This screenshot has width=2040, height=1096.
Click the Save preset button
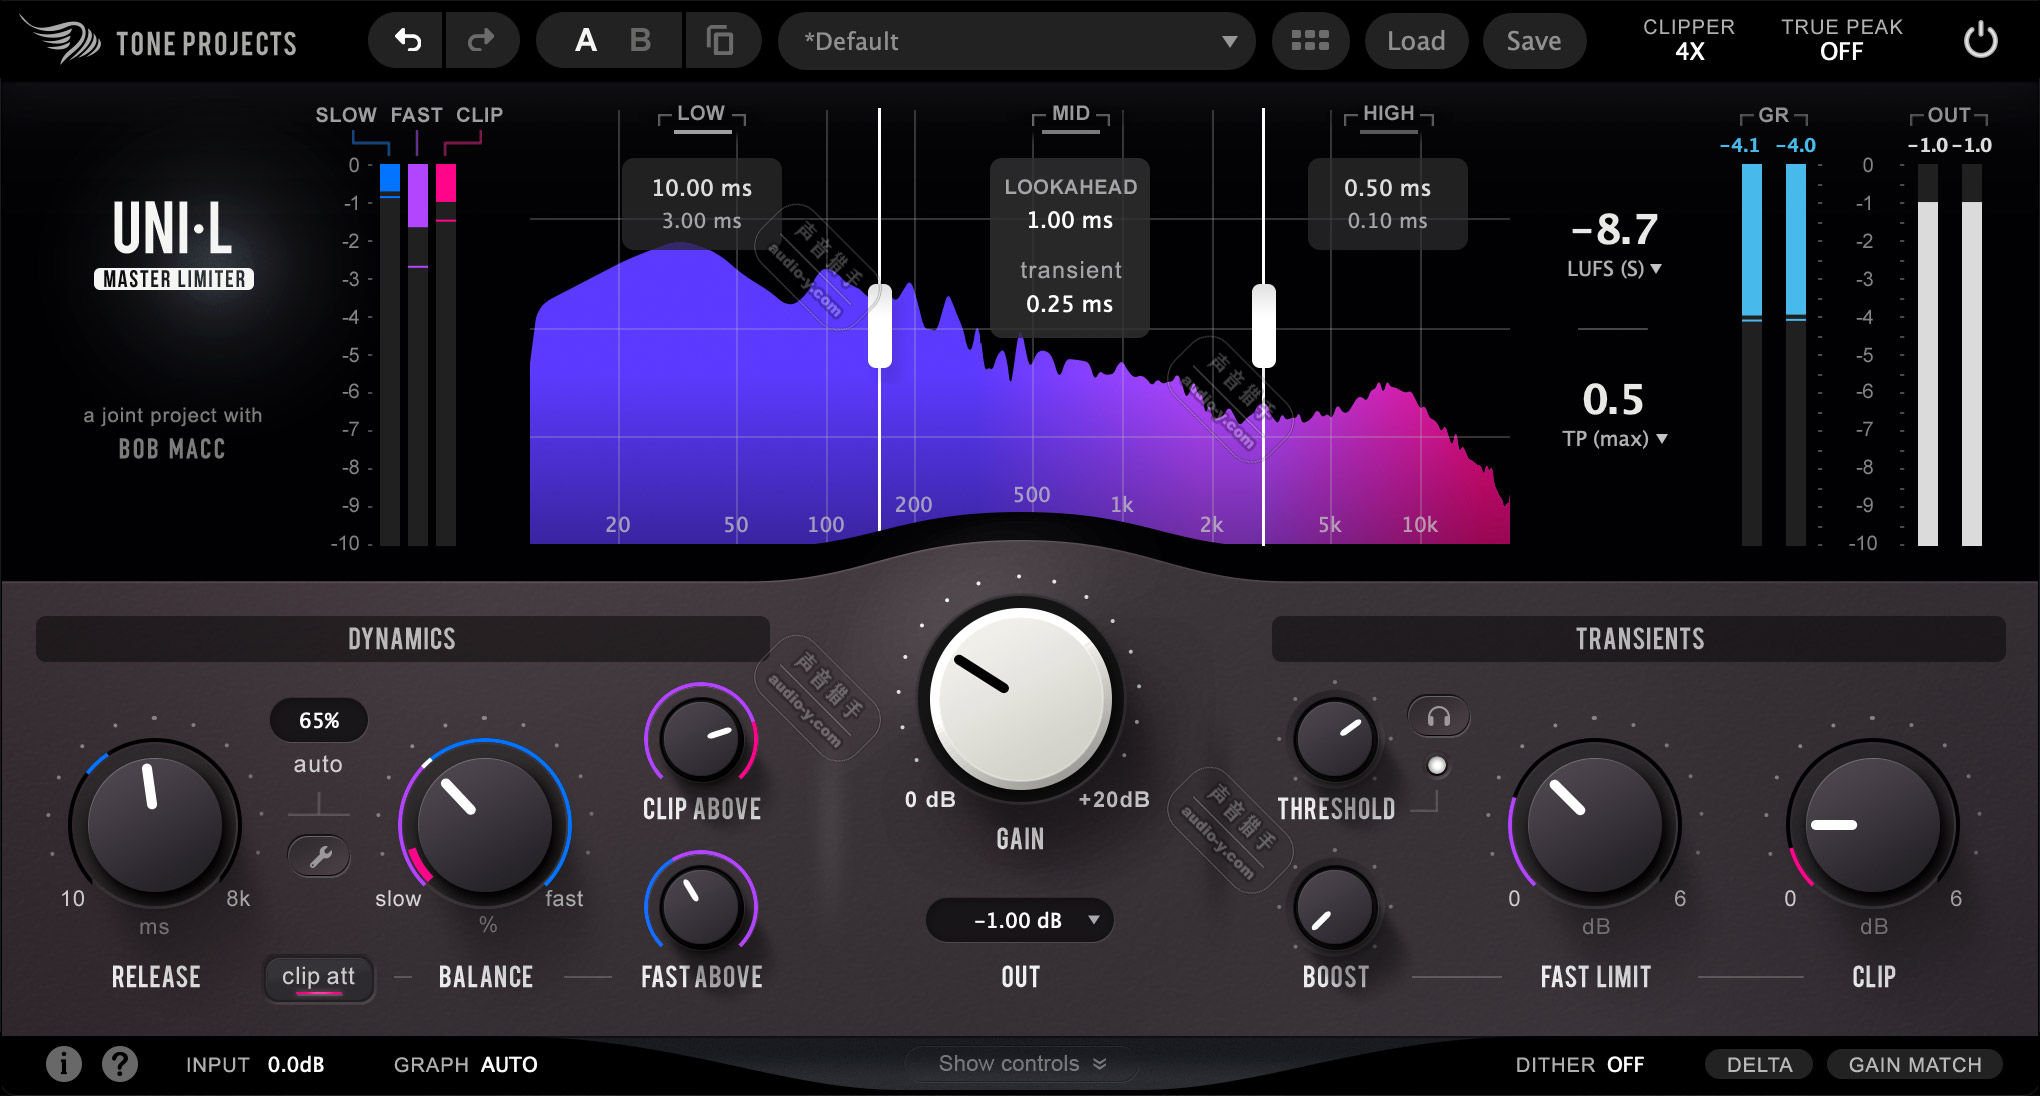1534,41
